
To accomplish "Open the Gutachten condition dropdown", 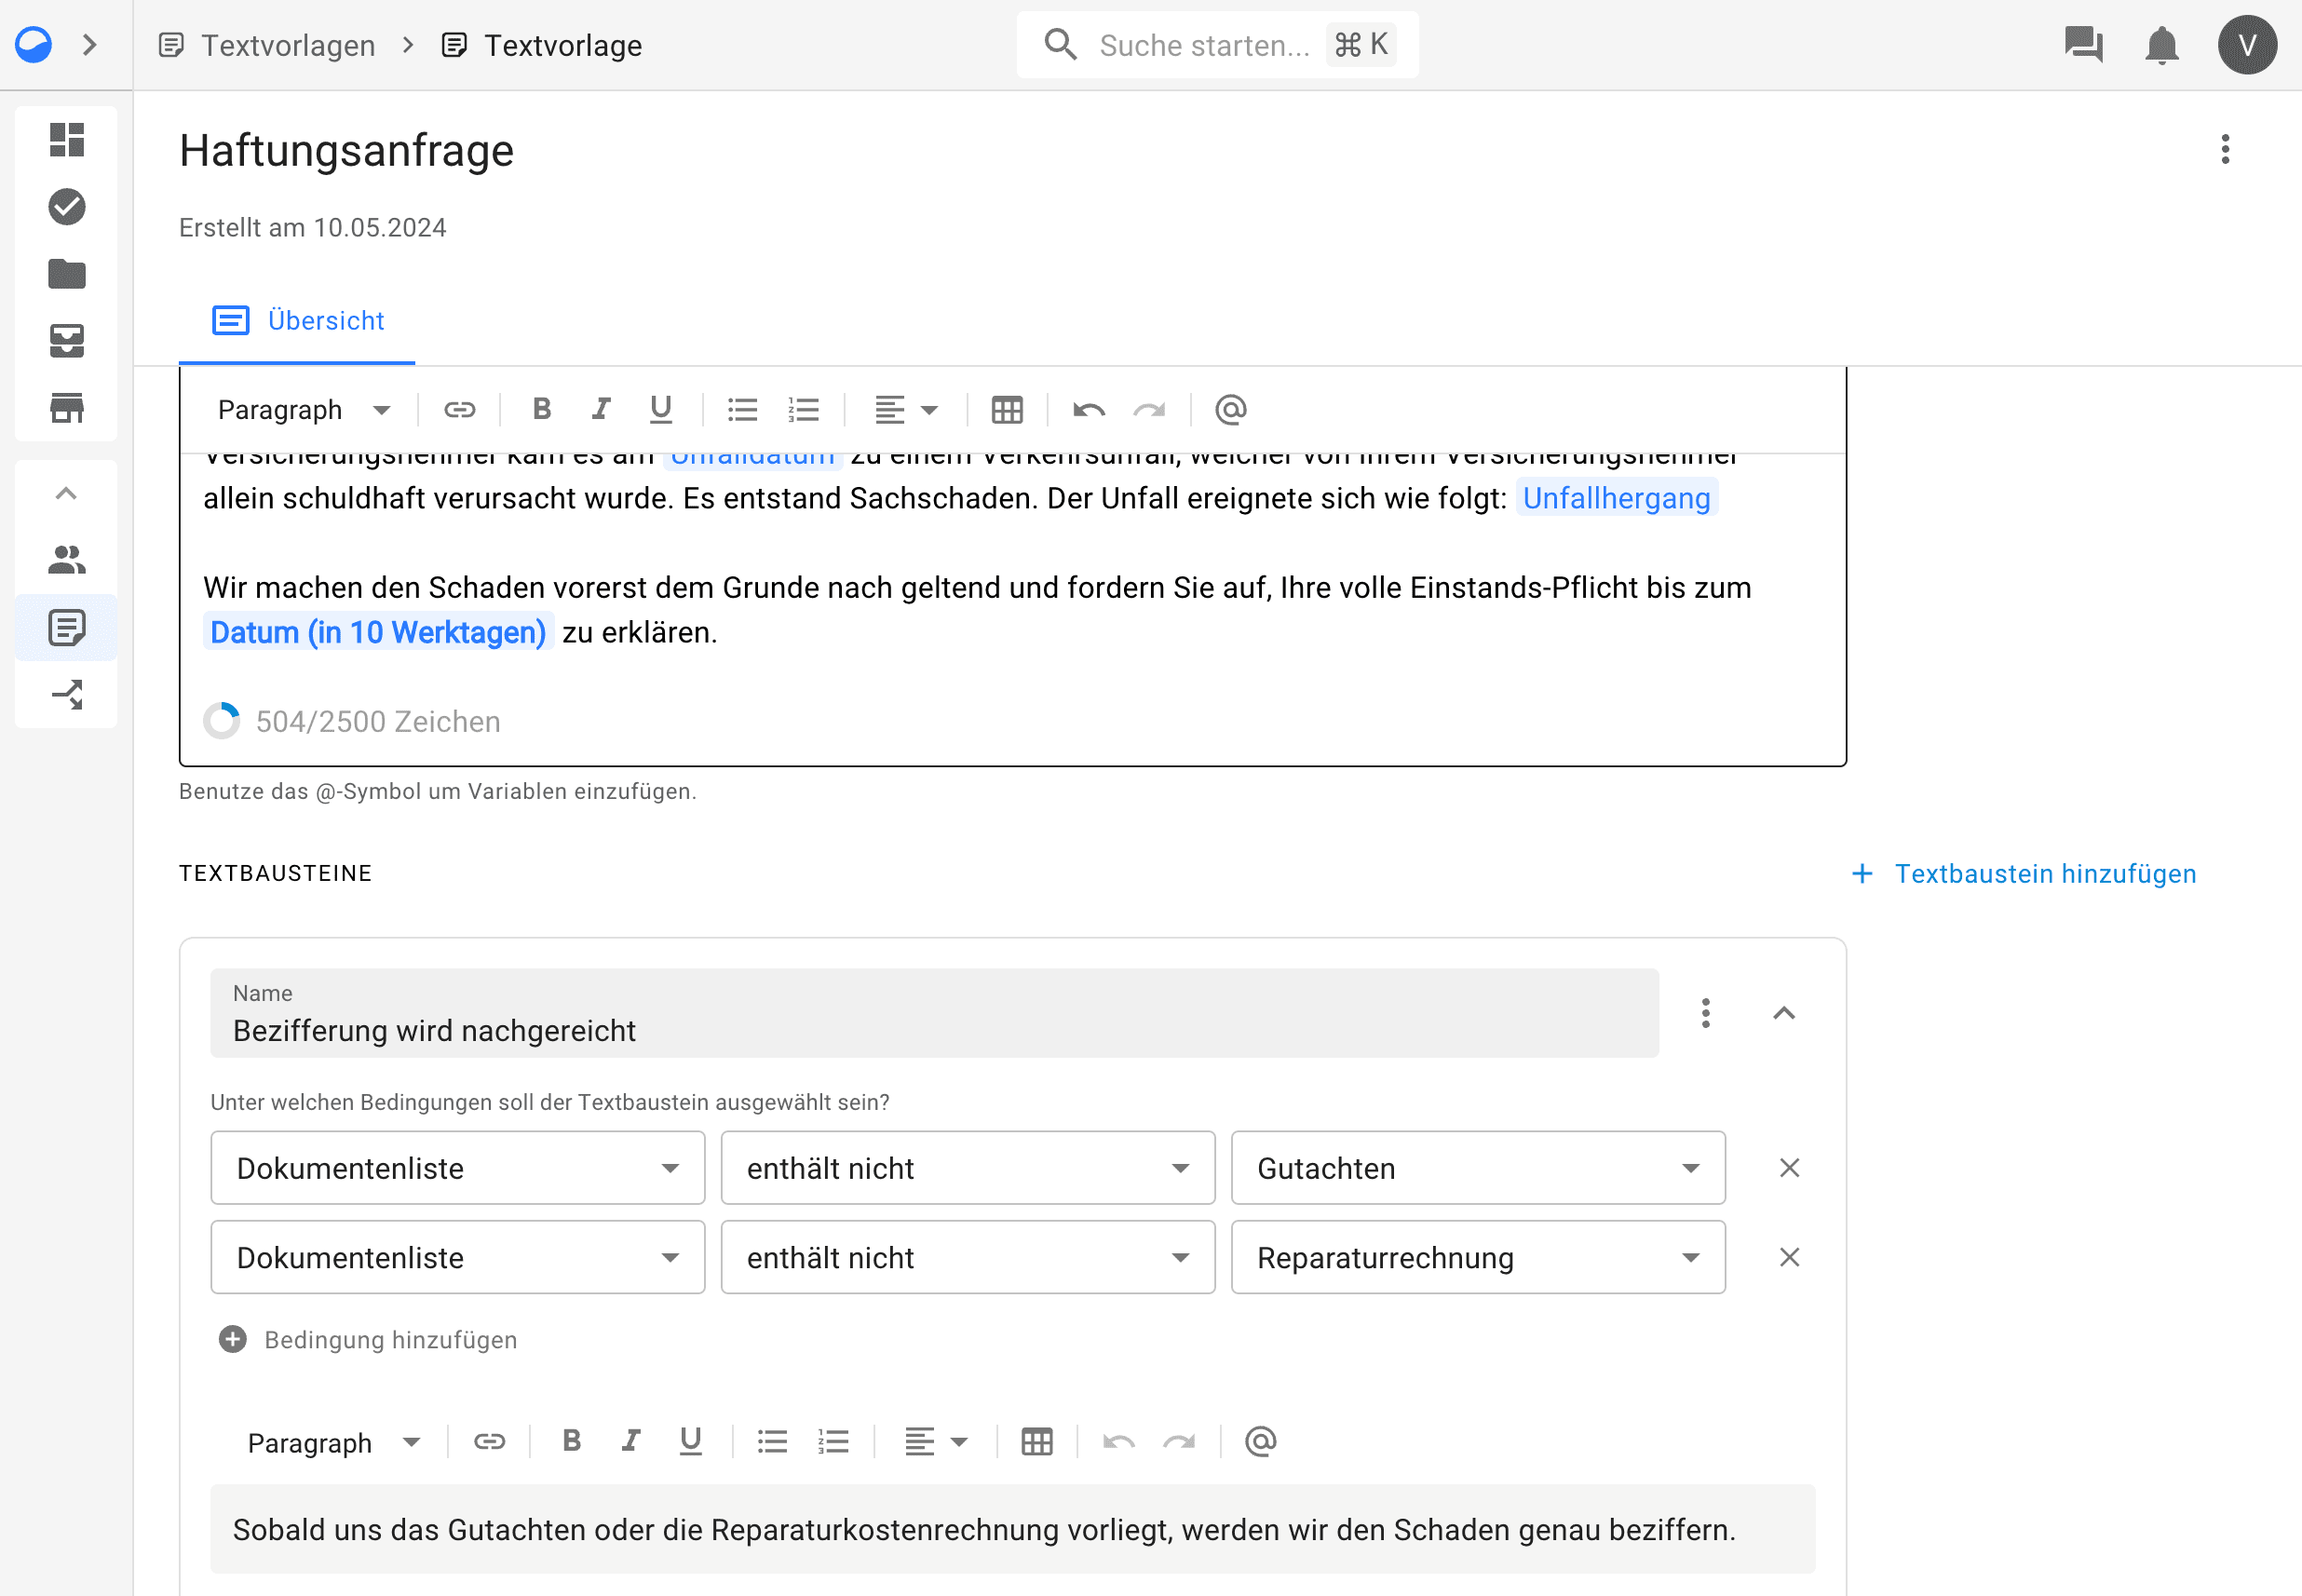I will 1477,1168.
